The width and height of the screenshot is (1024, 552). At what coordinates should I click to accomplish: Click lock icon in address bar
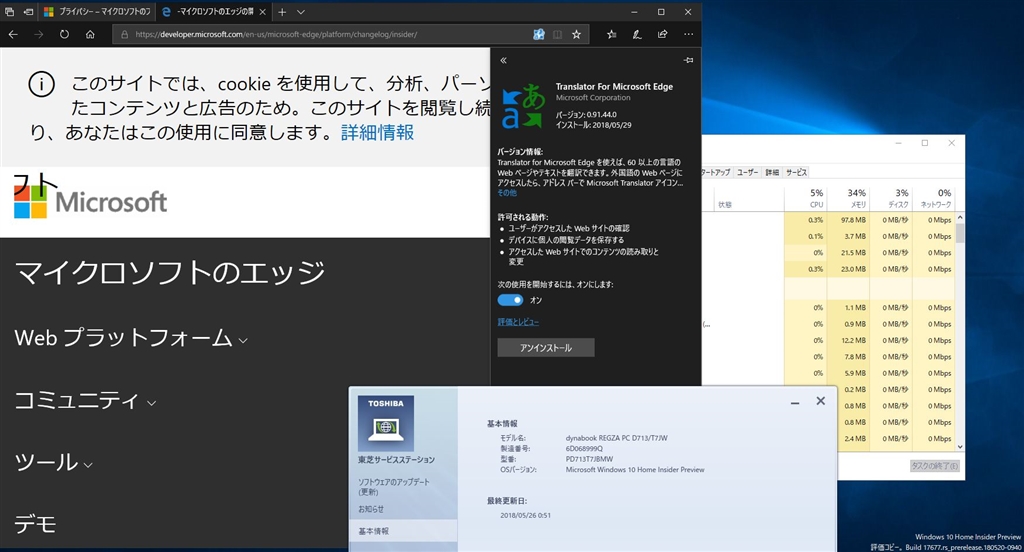[x=124, y=34]
